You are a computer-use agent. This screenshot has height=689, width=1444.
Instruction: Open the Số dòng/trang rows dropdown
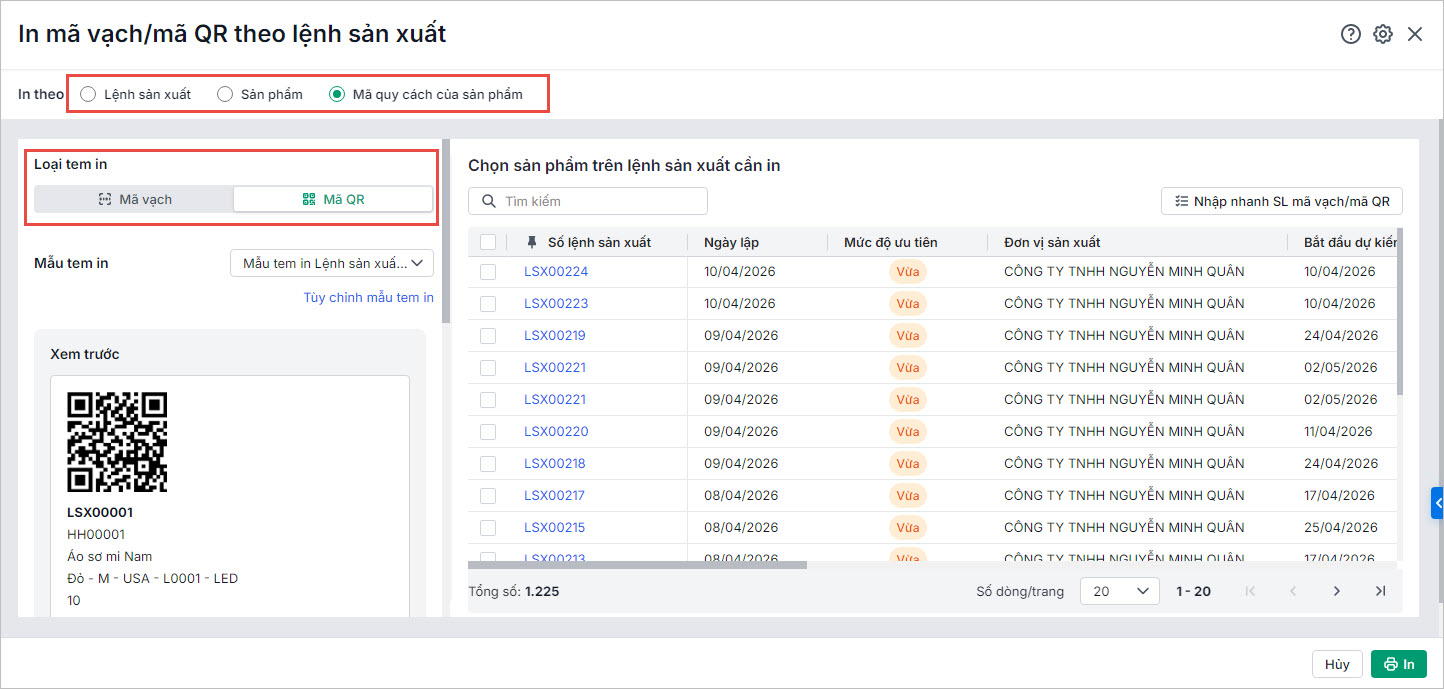pyautogui.click(x=1119, y=591)
